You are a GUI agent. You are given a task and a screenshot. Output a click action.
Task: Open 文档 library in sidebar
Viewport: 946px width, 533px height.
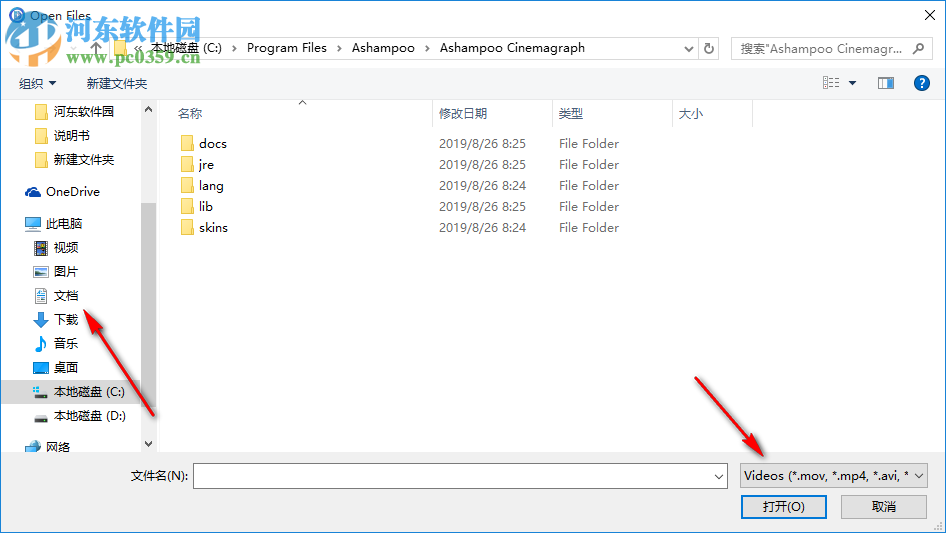(56, 296)
